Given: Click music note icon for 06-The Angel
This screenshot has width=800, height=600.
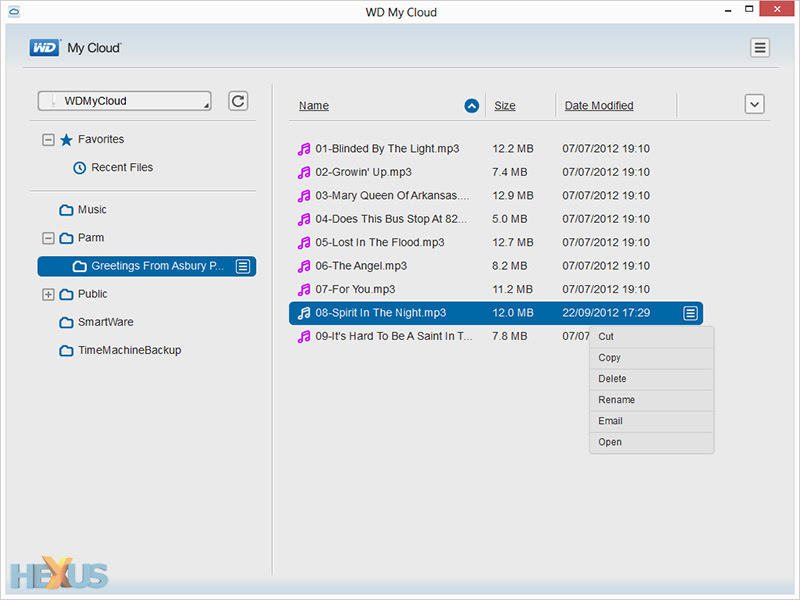Looking at the screenshot, I should point(304,266).
